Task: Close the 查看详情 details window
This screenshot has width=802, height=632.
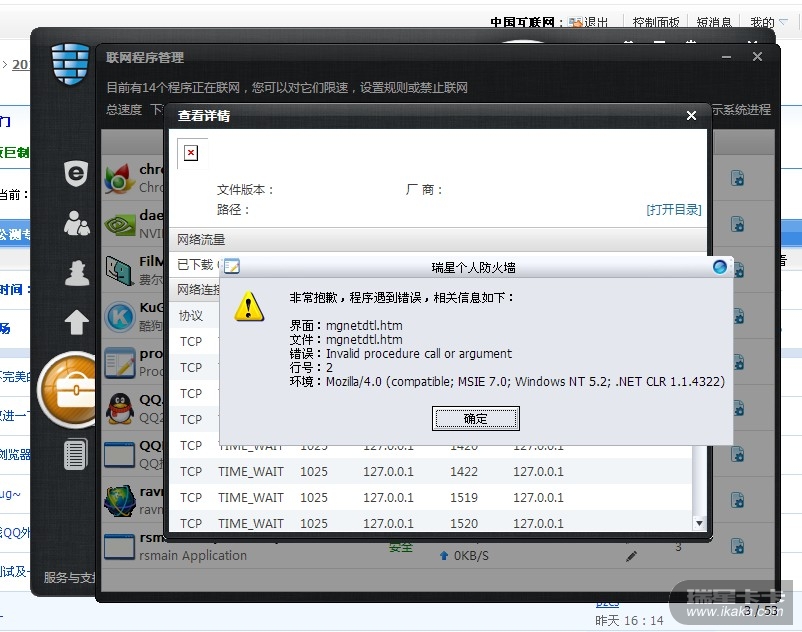Action: (691, 116)
